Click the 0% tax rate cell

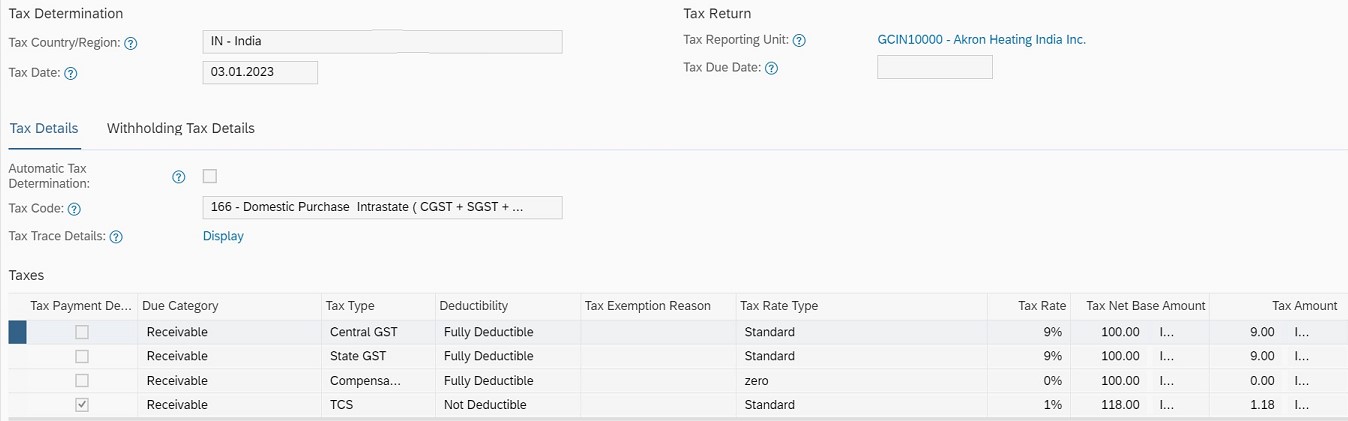(x=1030, y=381)
